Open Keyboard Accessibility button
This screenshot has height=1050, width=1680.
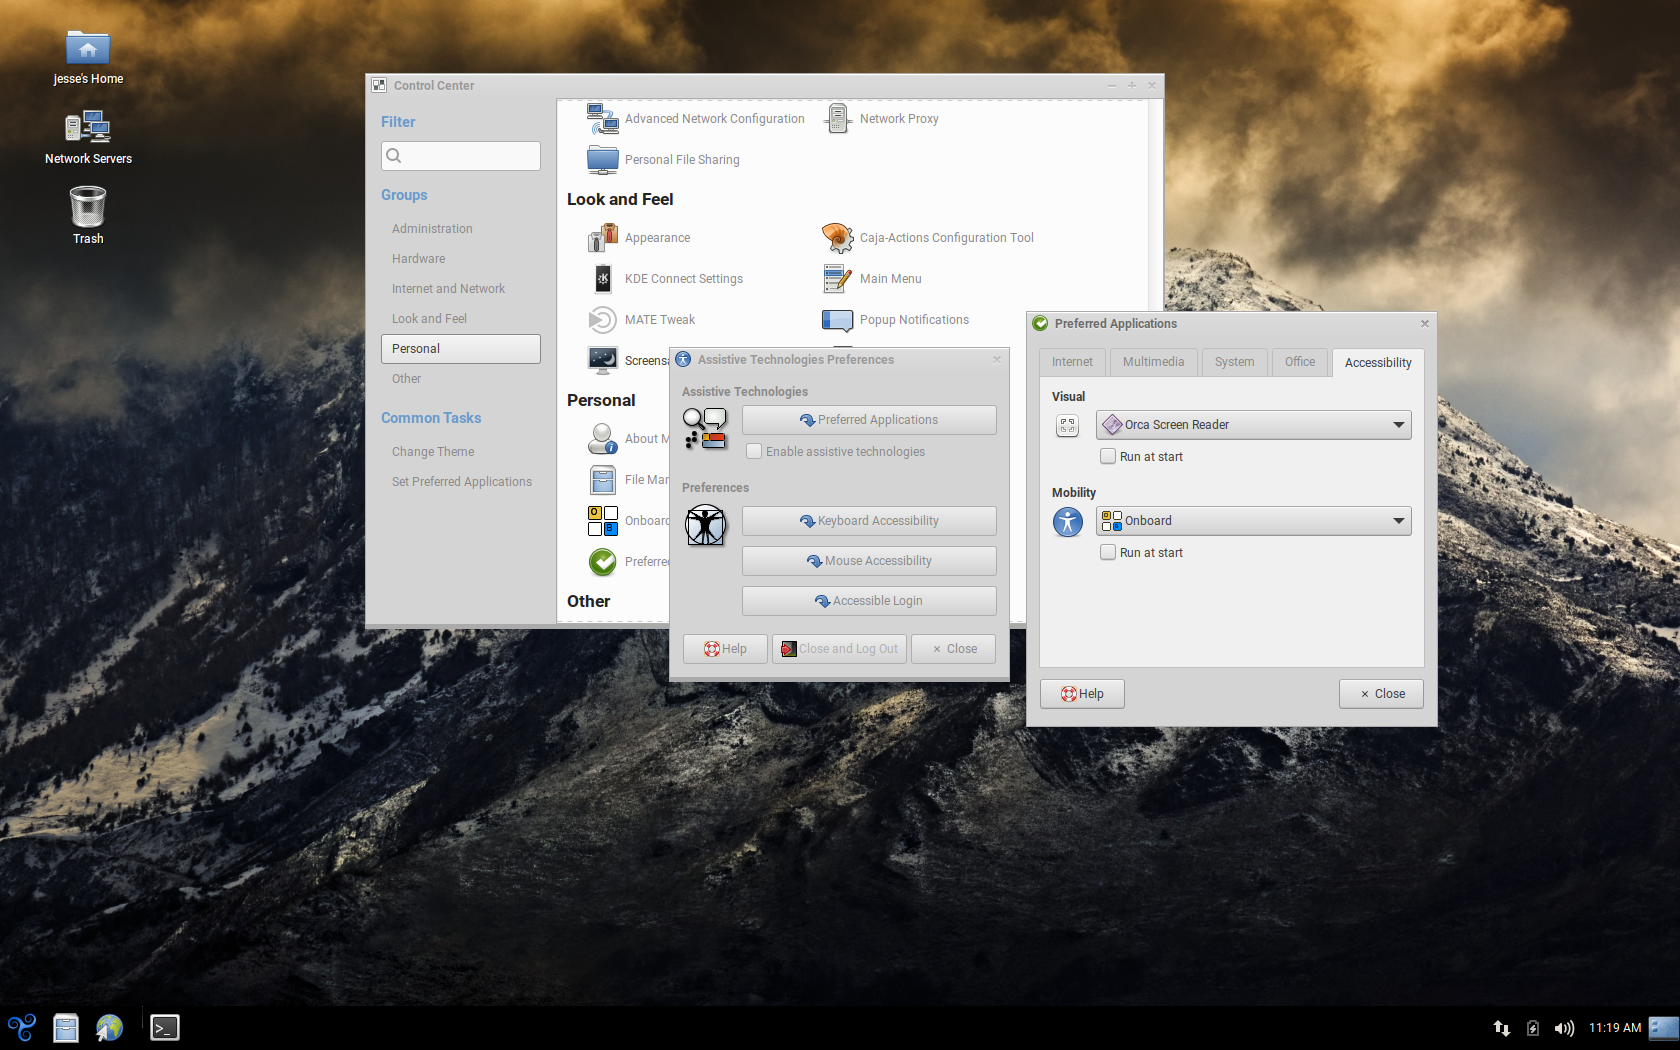pyautogui.click(x=869, y=521)
